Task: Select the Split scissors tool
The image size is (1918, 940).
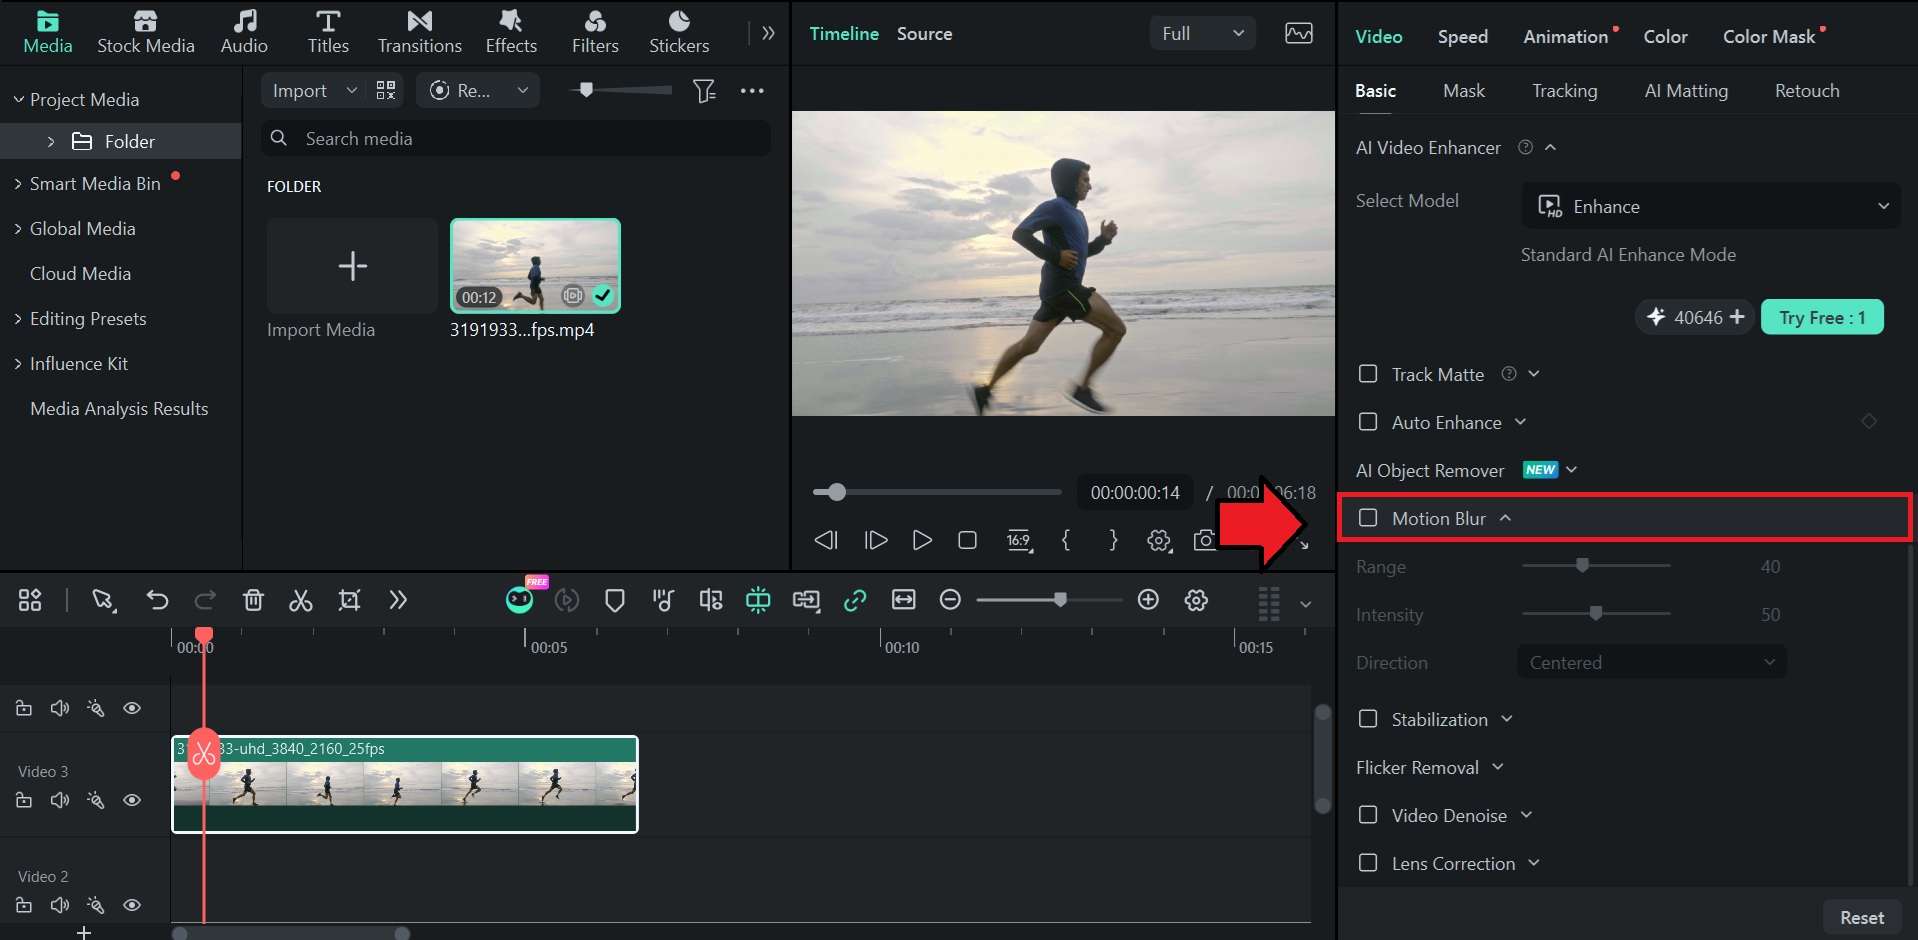Action: coord(301,600)
